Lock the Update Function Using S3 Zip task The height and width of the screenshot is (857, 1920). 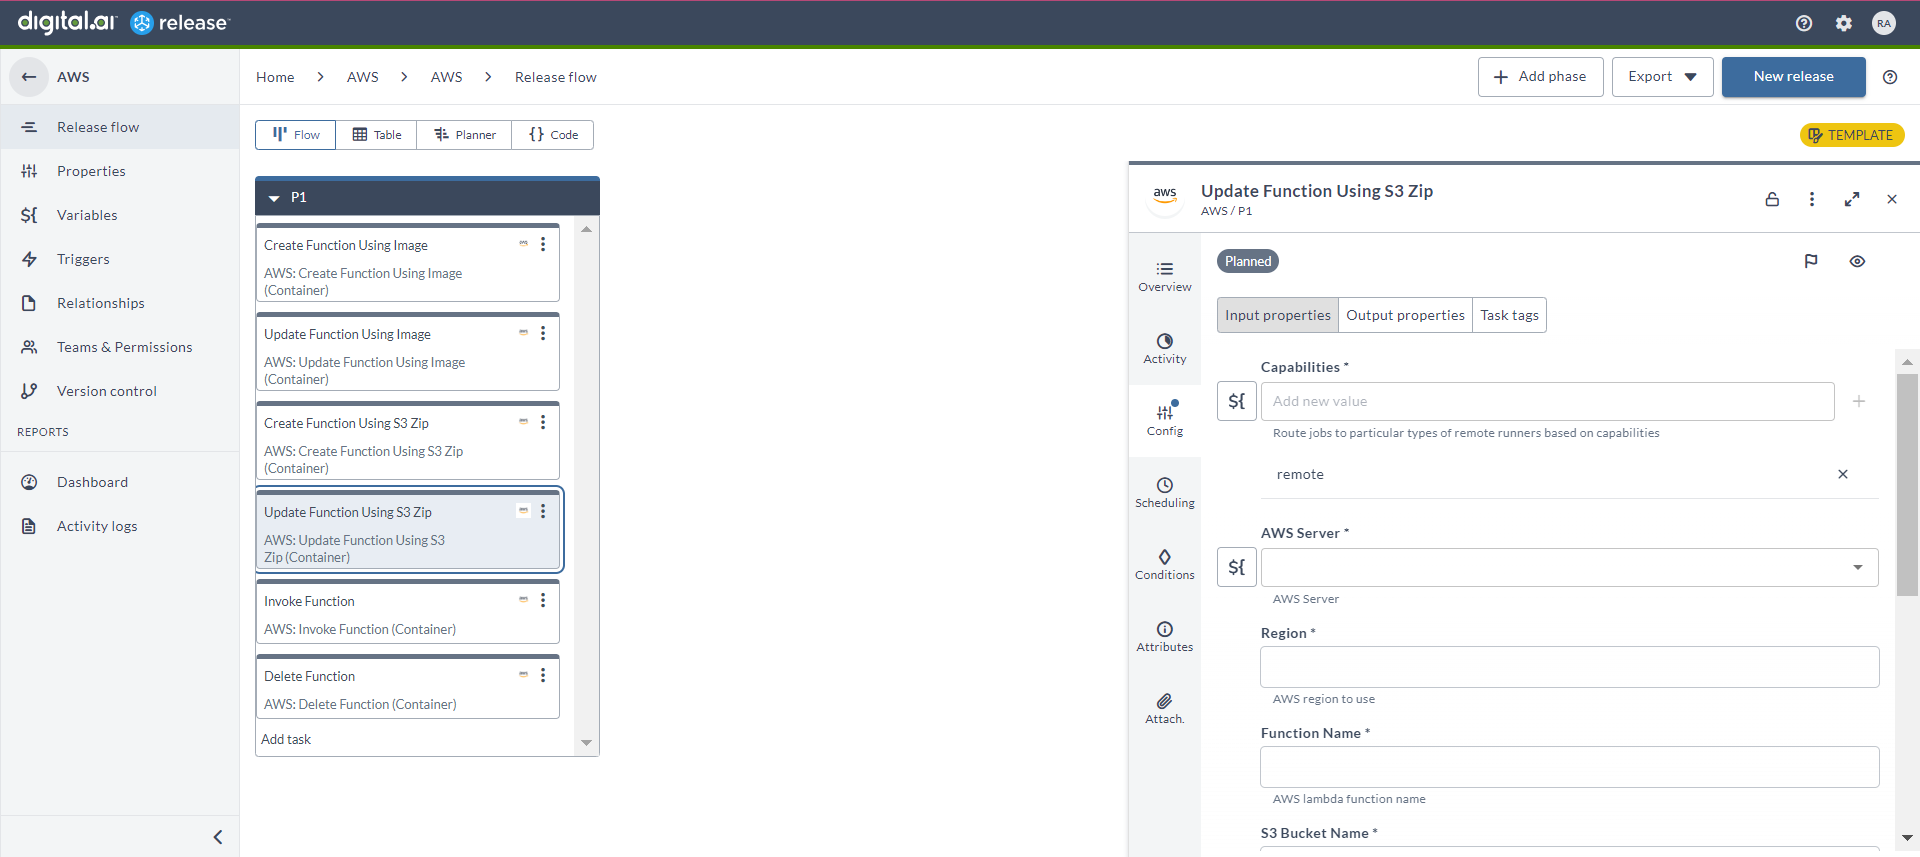pos(1772,199)
